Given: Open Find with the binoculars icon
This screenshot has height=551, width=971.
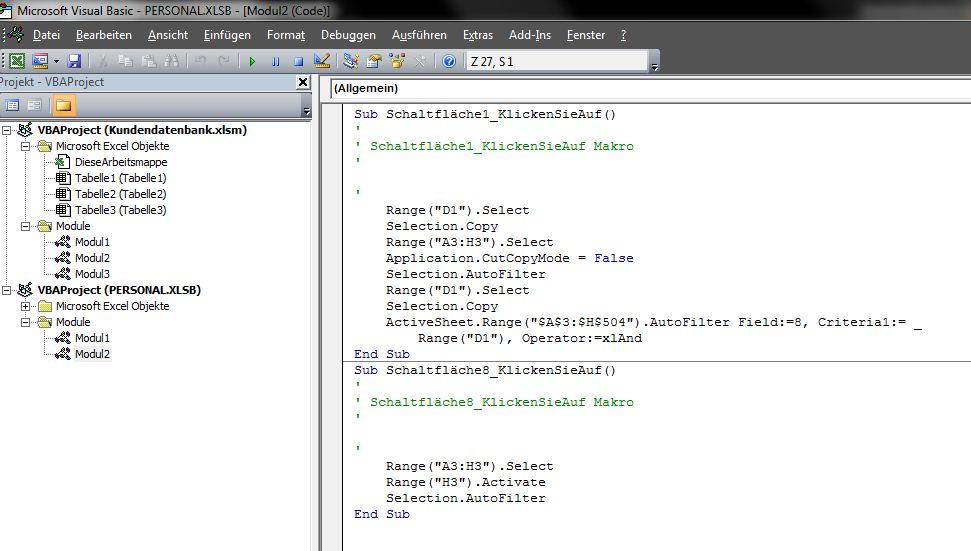Looking at the screenshot, I should tap(172, 61).
